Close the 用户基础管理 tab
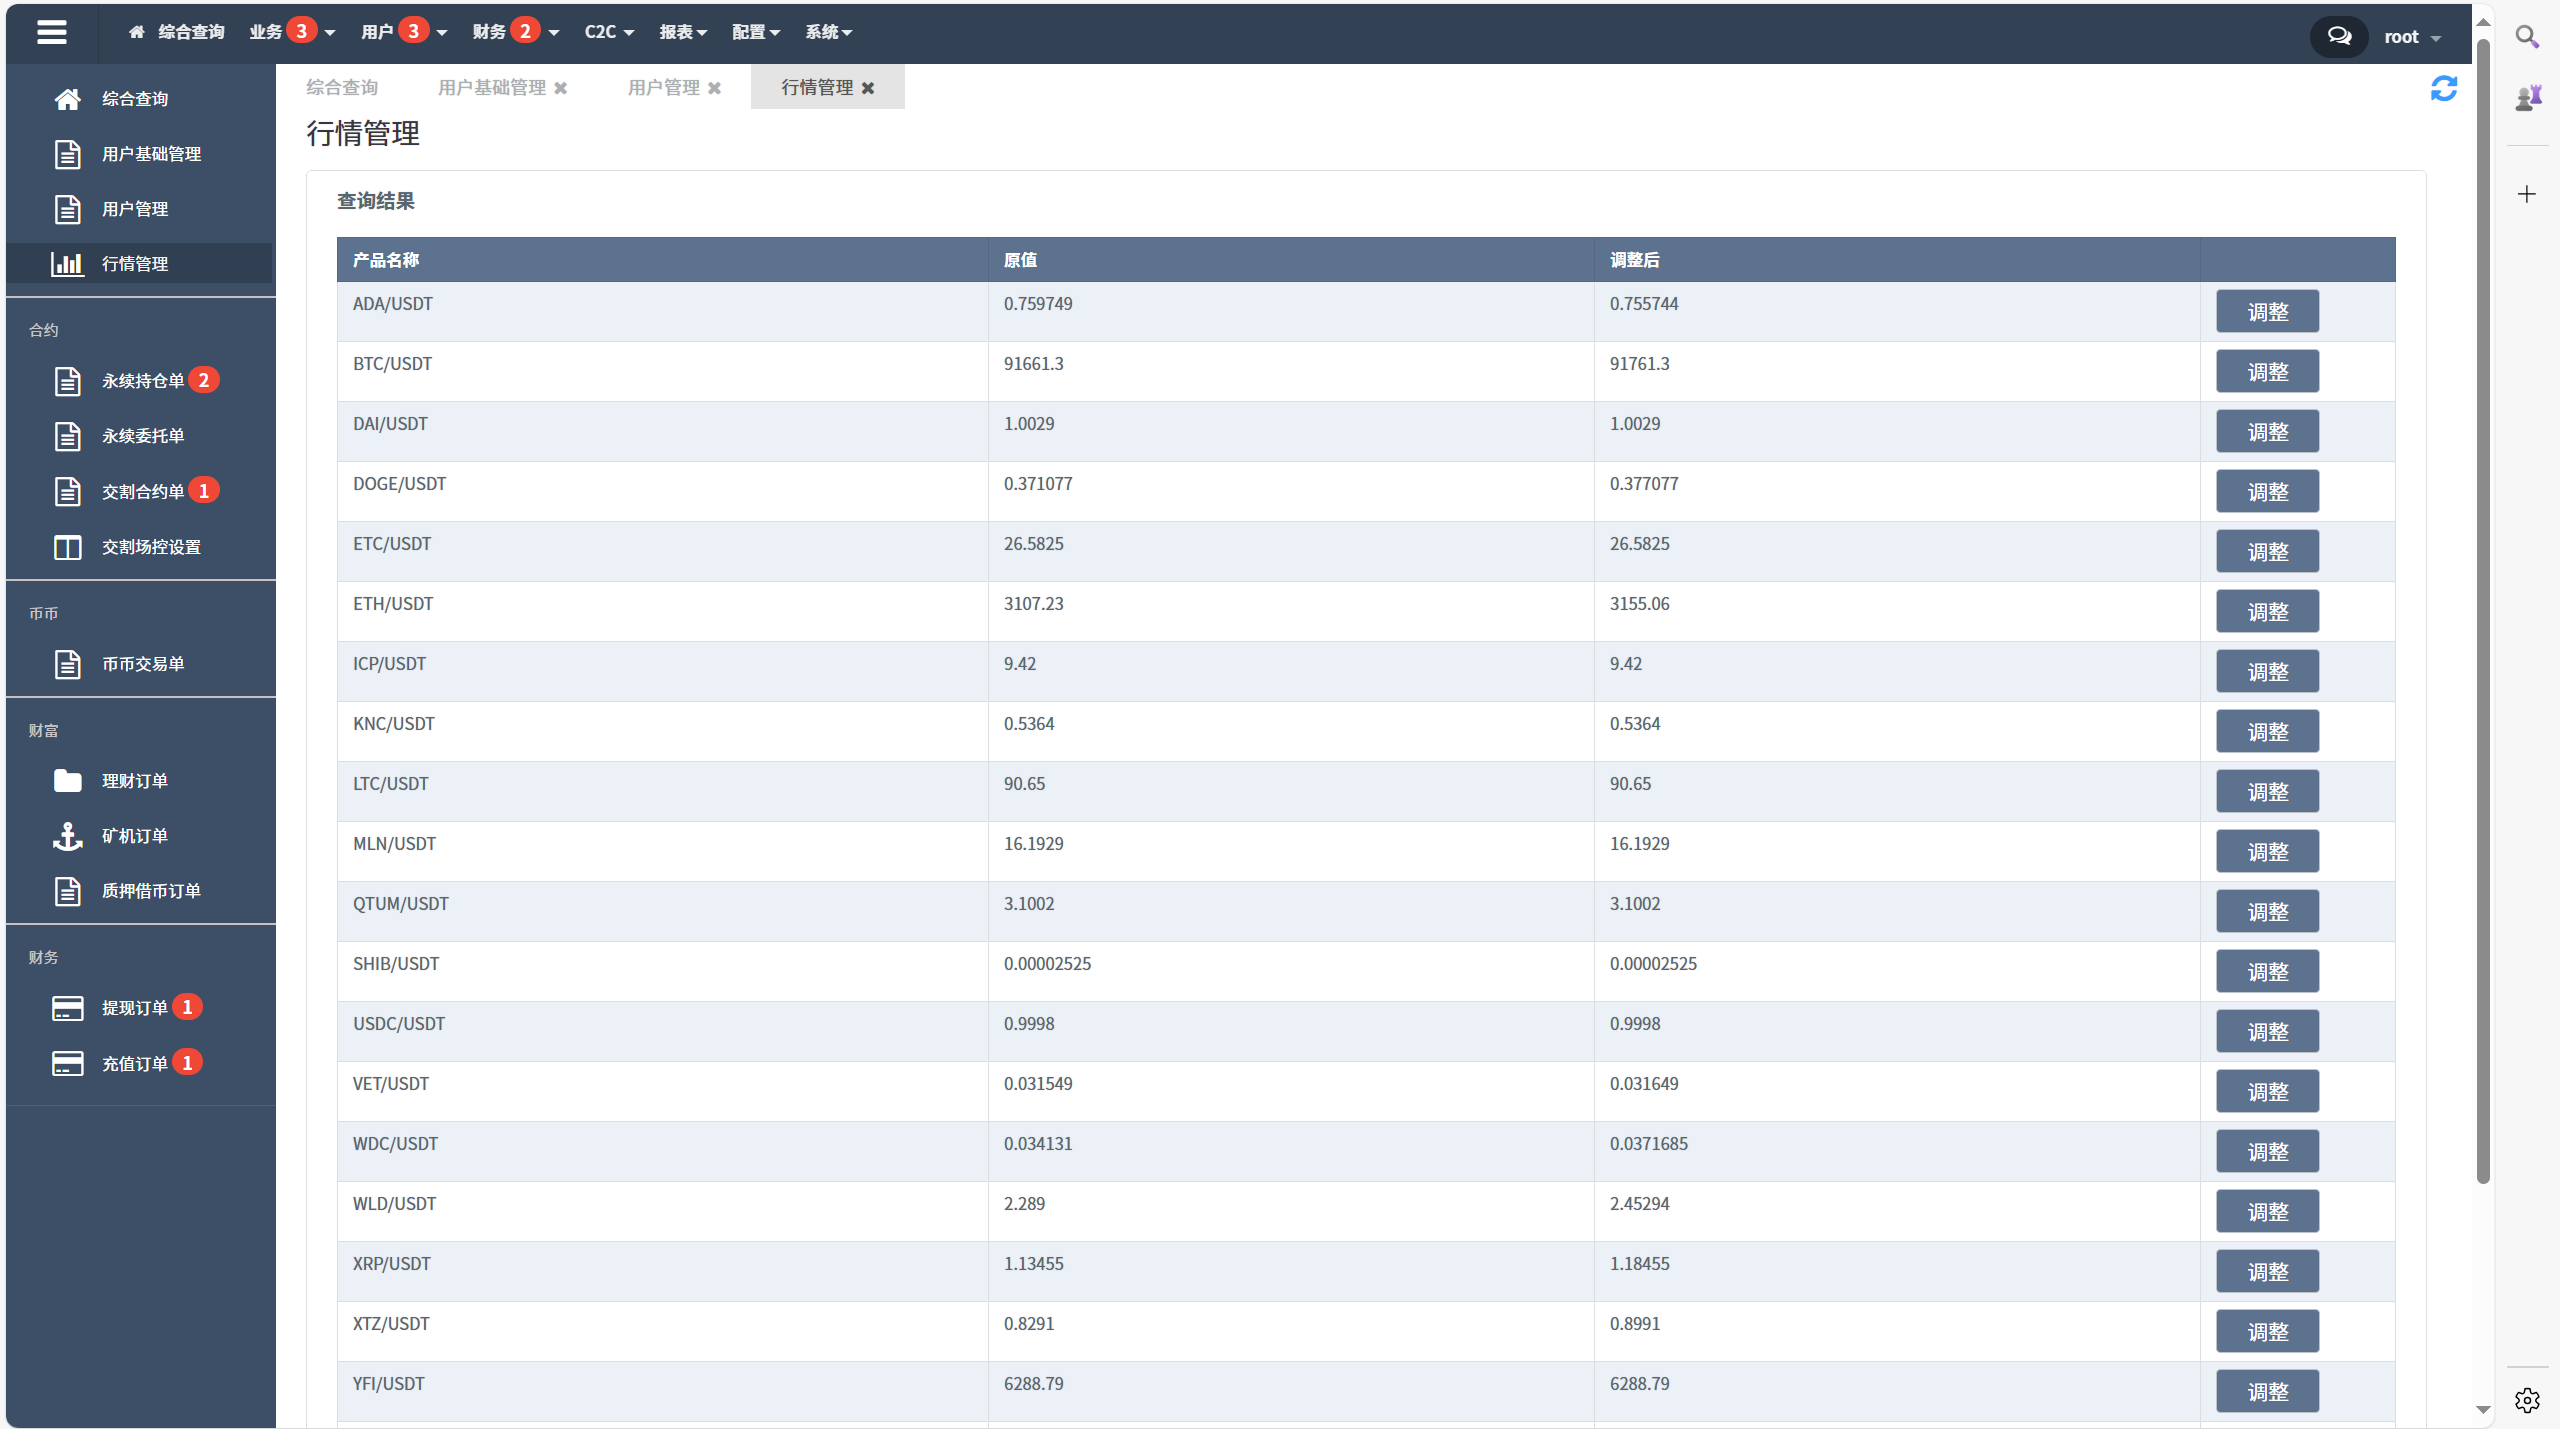The image size is (2560, 1429). pos(561,88)
